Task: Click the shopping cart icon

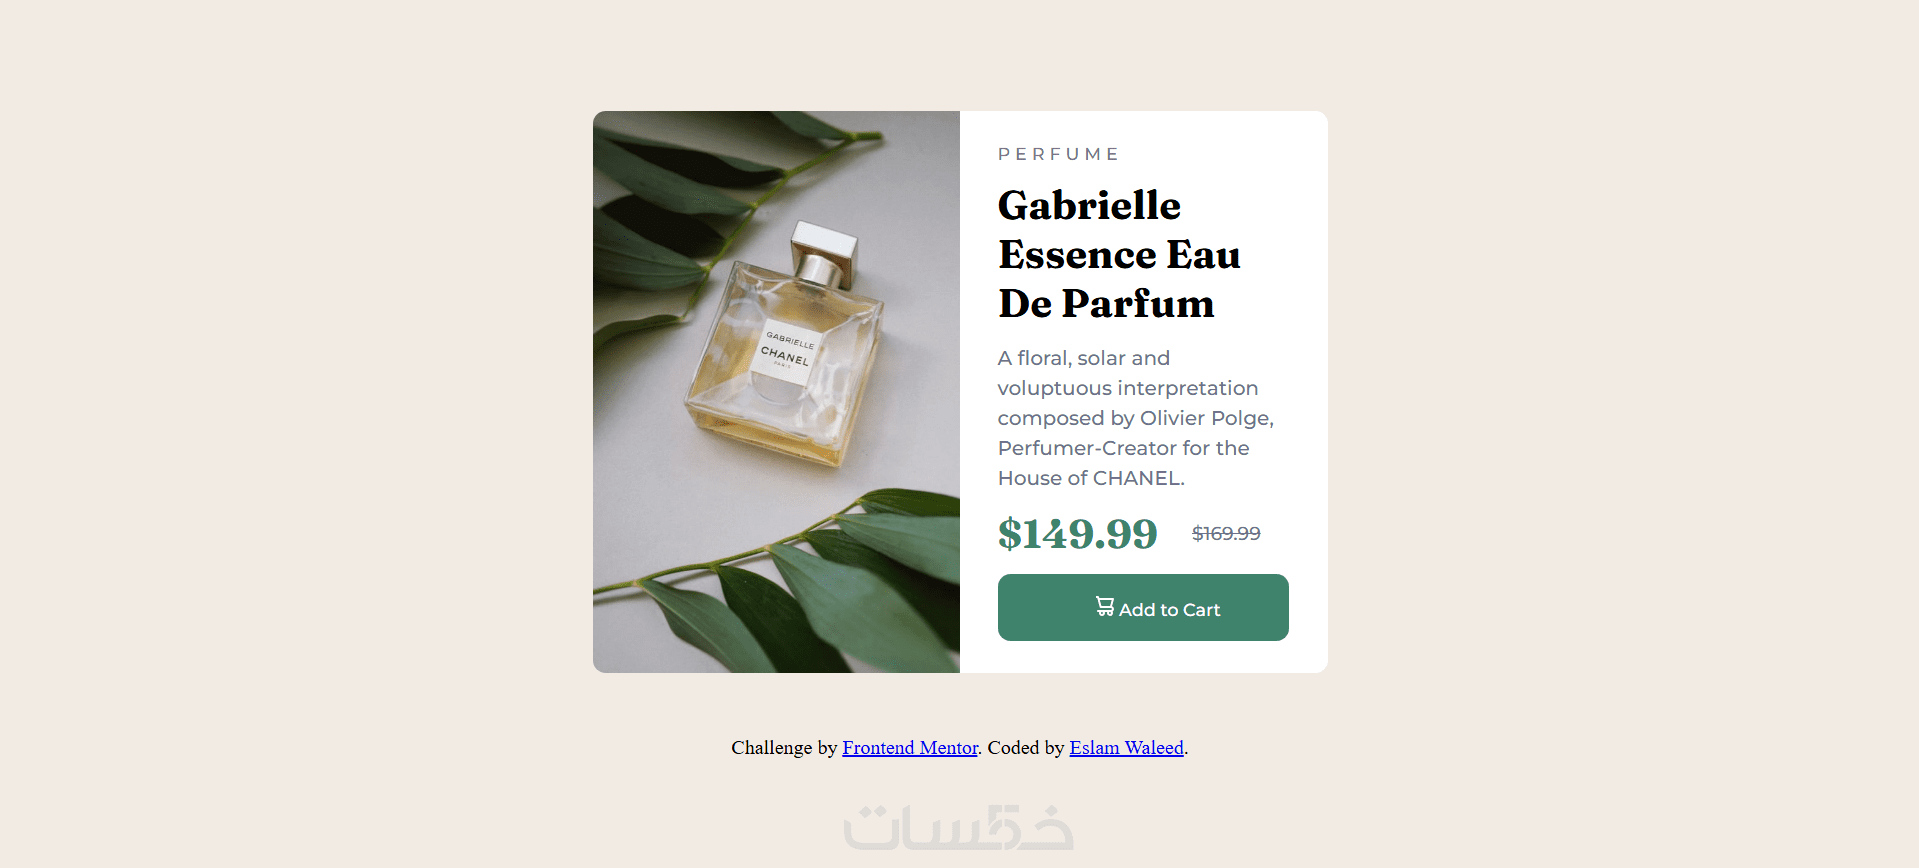Action: click(1105, 606)
